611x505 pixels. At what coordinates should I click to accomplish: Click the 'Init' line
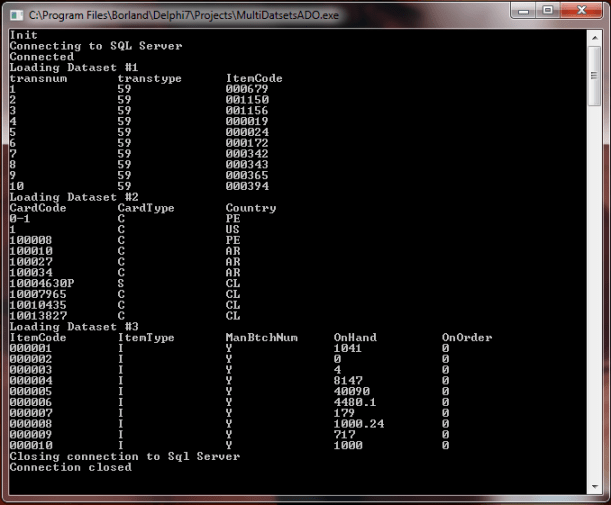coord(23,35)
